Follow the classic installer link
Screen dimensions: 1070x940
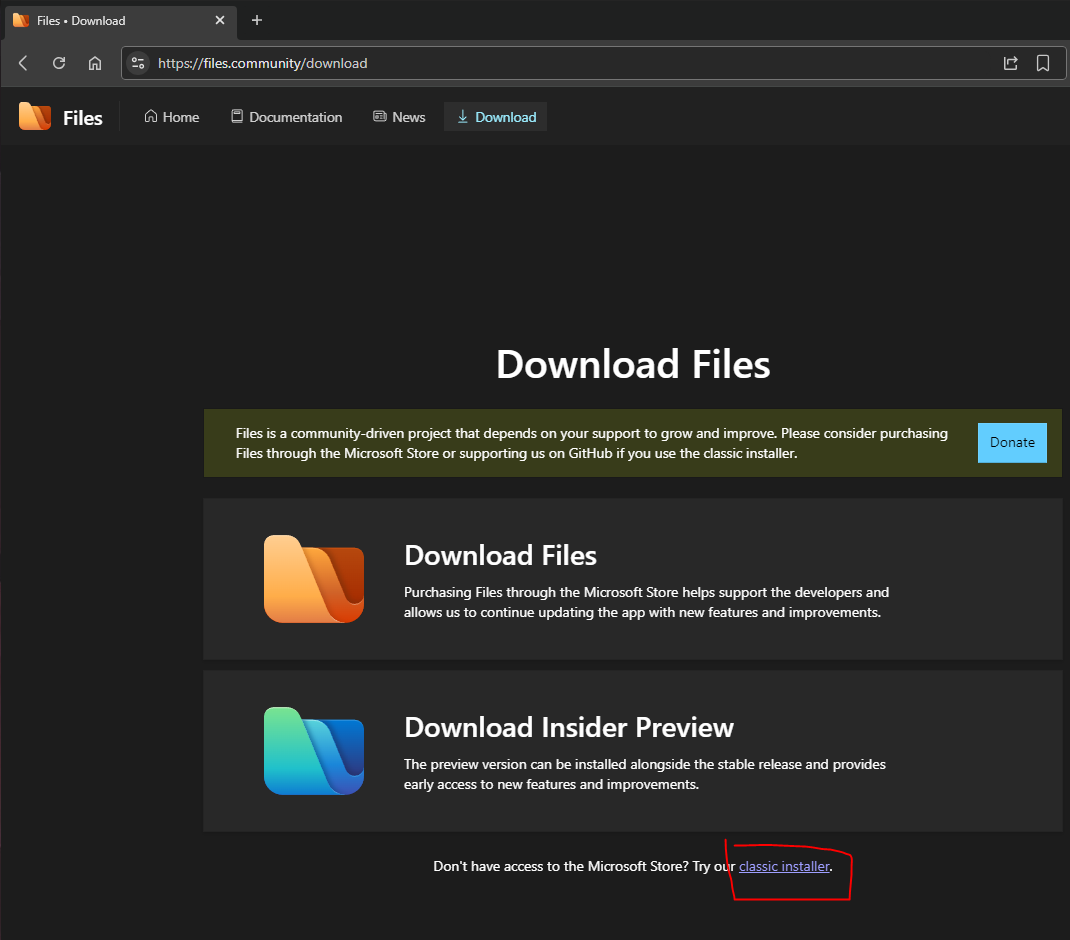pyautogui.click(x=784, y=866)
